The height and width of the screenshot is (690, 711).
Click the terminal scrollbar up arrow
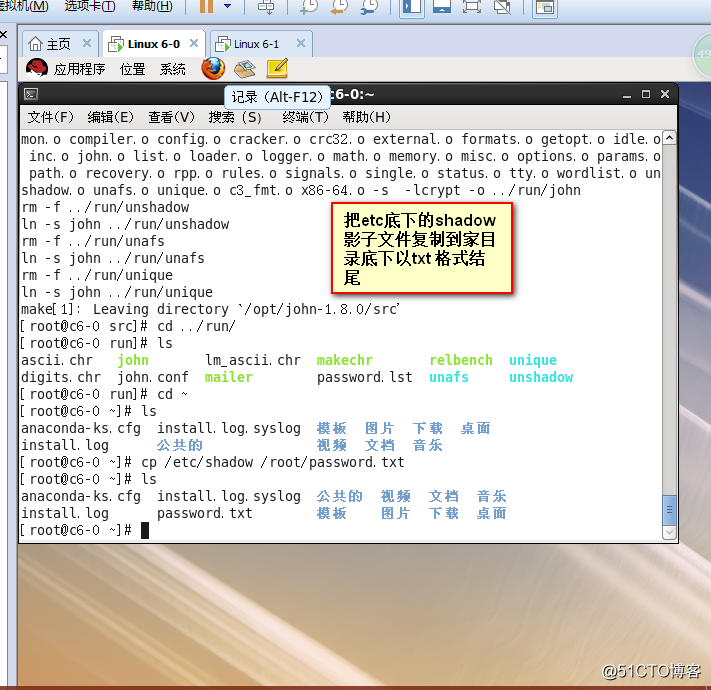(x=669, y=138)
